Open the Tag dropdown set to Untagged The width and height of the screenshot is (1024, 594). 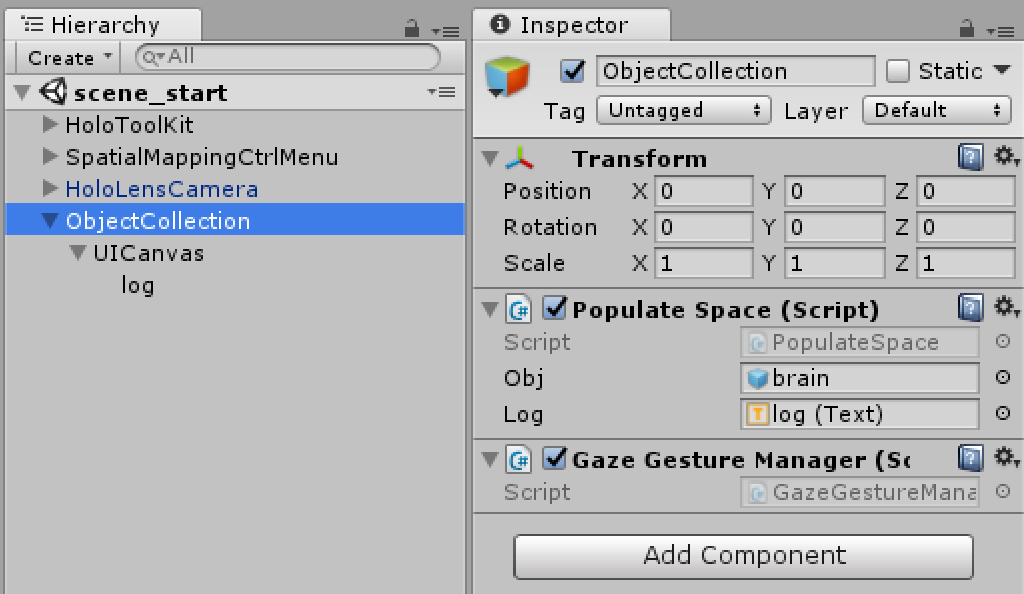[x=683, y=110]
